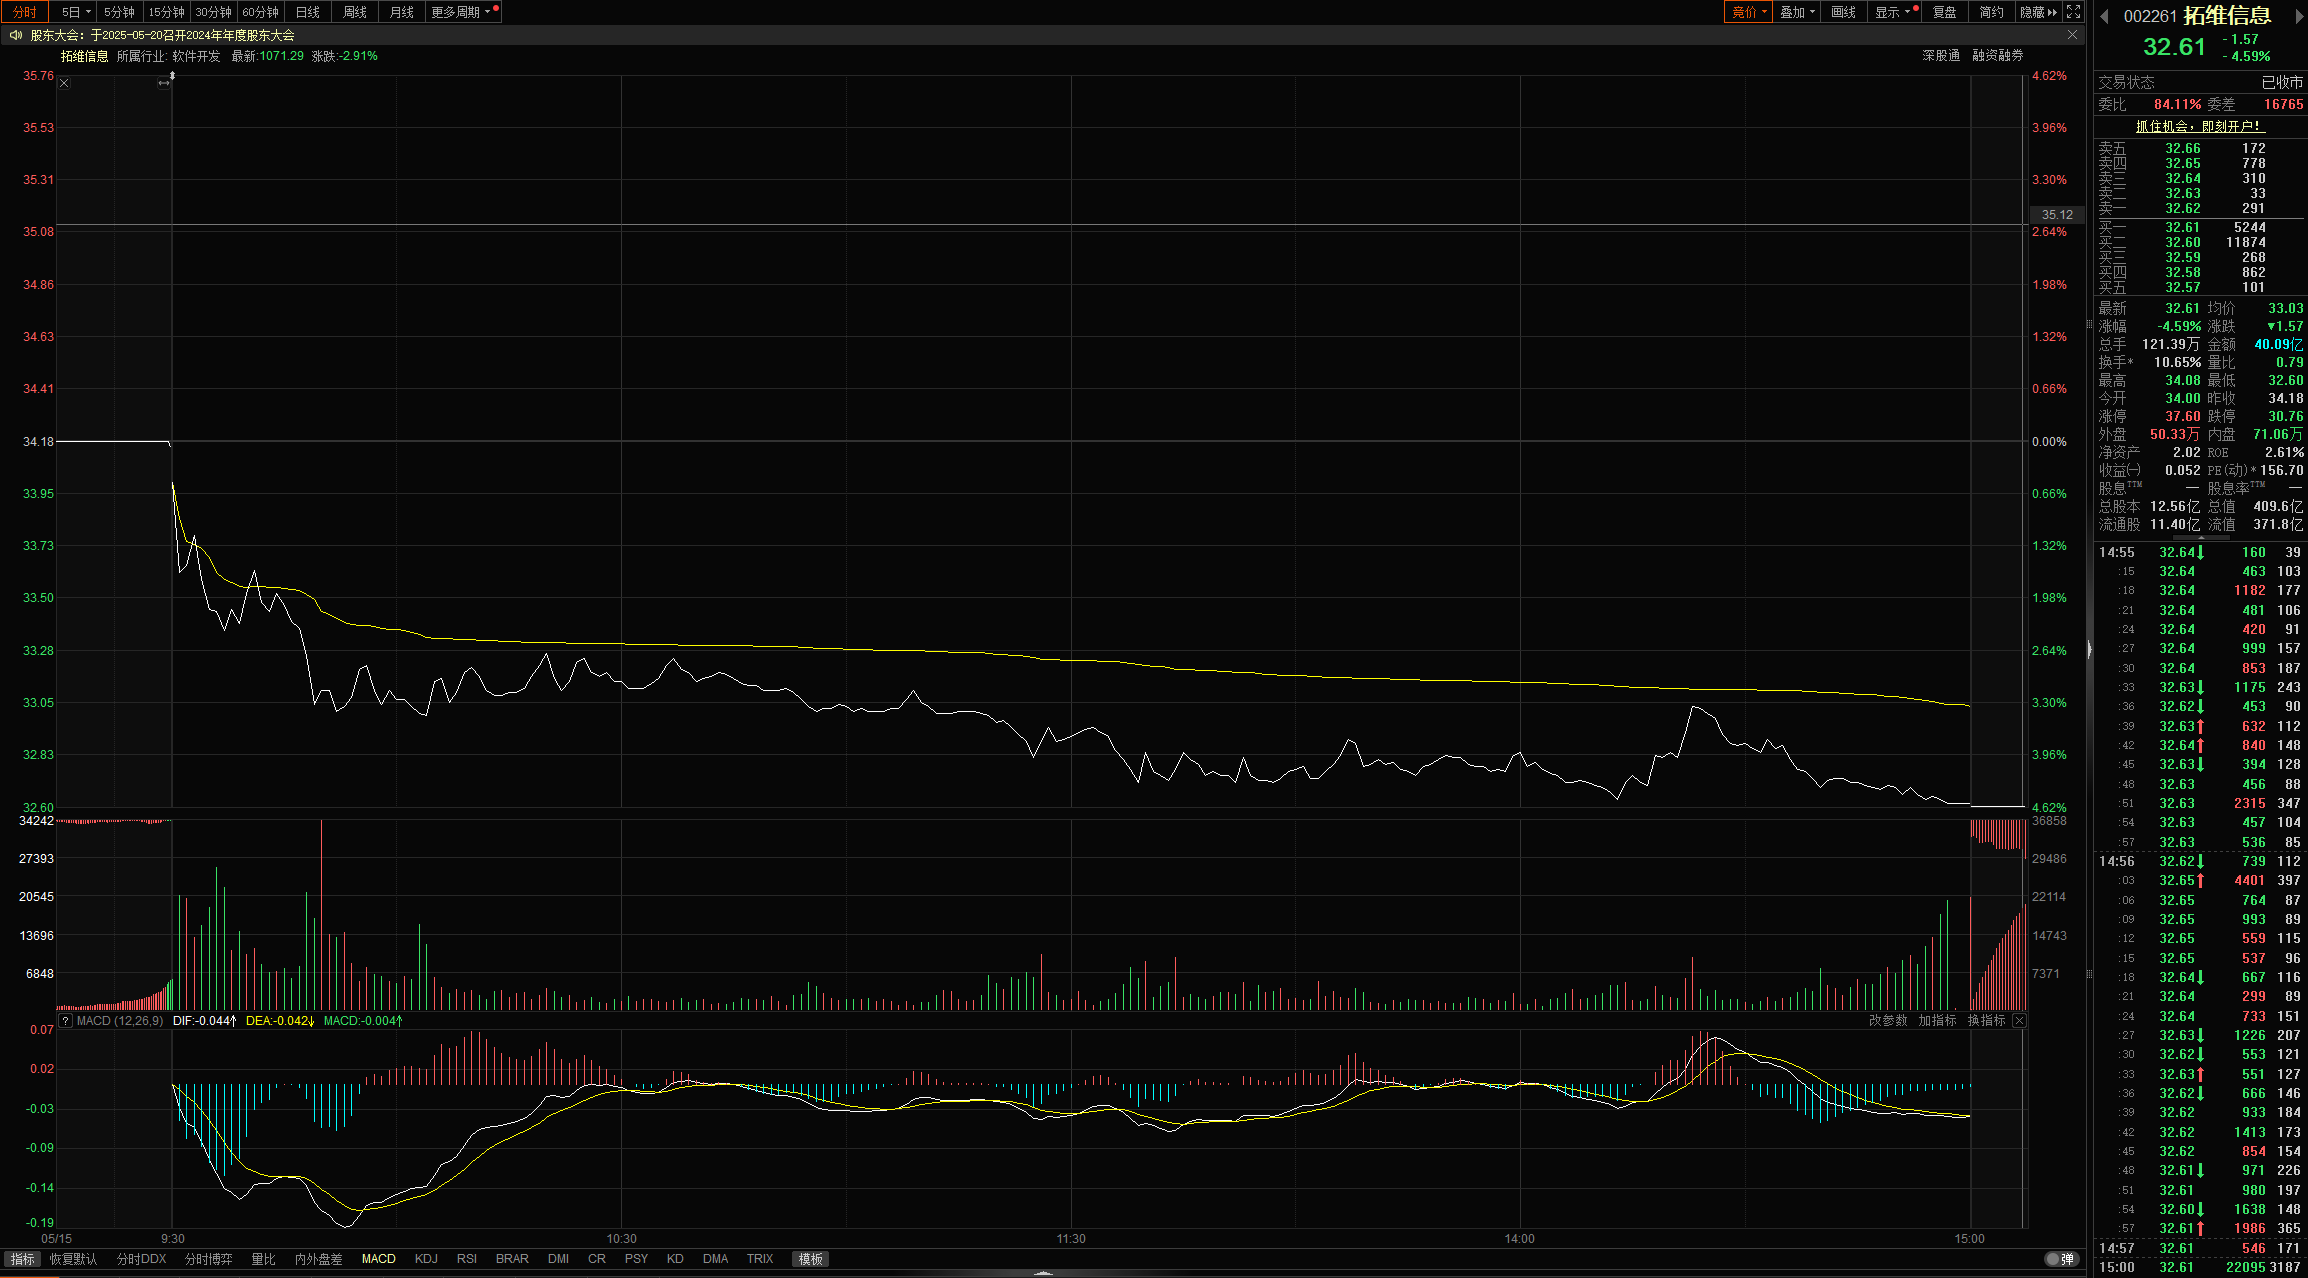This screenshot has width=2308, height=1278.
Task: Open the MACD help question-mark icon
Action: (x=66, y=1021)
